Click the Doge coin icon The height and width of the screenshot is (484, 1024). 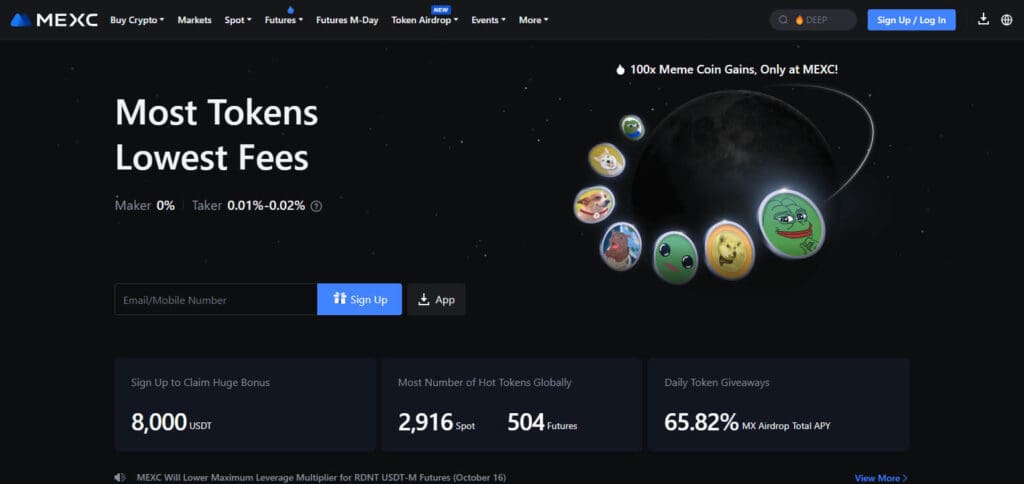(729, 250)
